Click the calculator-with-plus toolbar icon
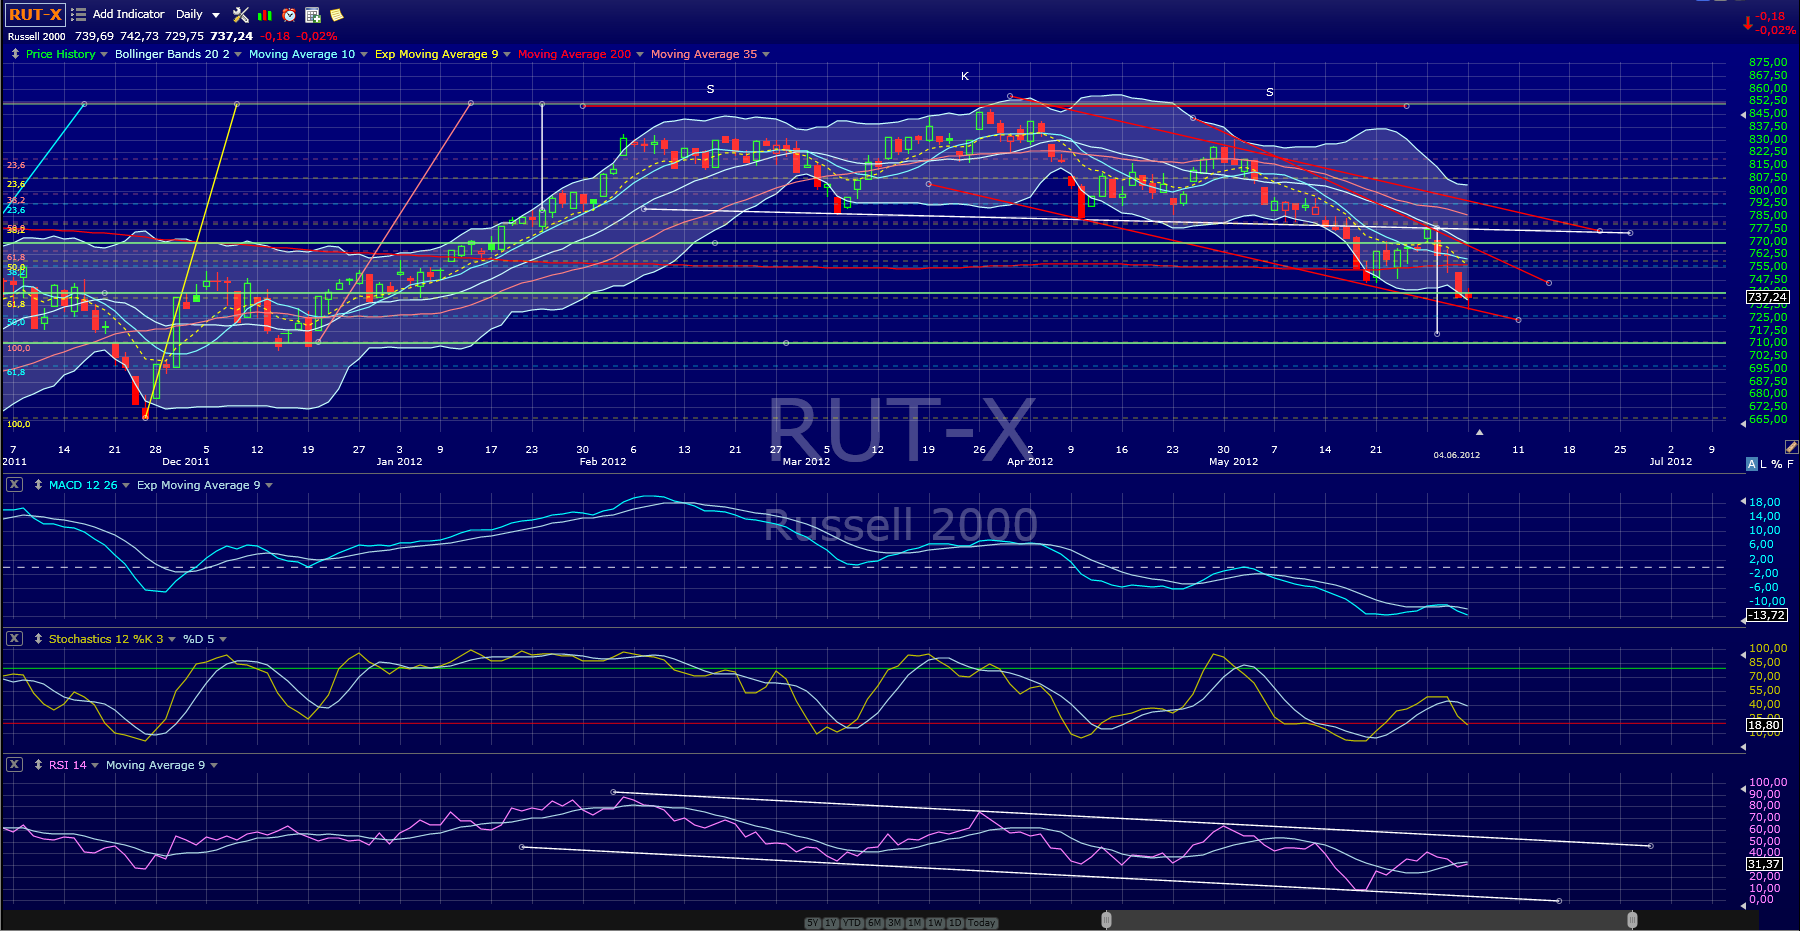 [313, 15]
